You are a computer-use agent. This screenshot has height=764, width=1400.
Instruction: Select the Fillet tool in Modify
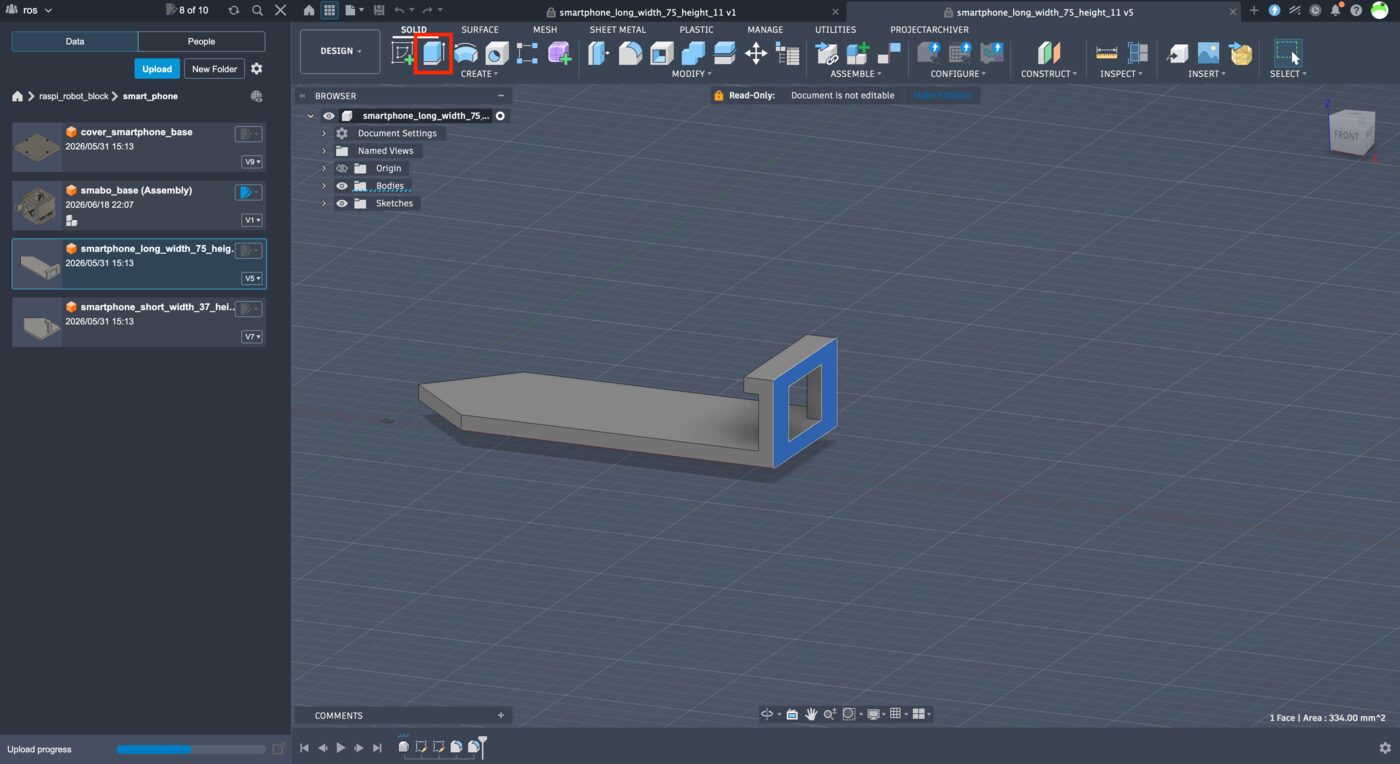tap(630, 53)
